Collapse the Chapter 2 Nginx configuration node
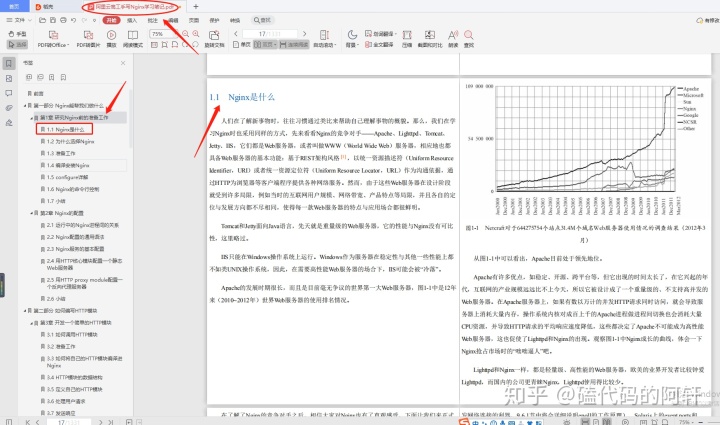 tap(32, 213)
